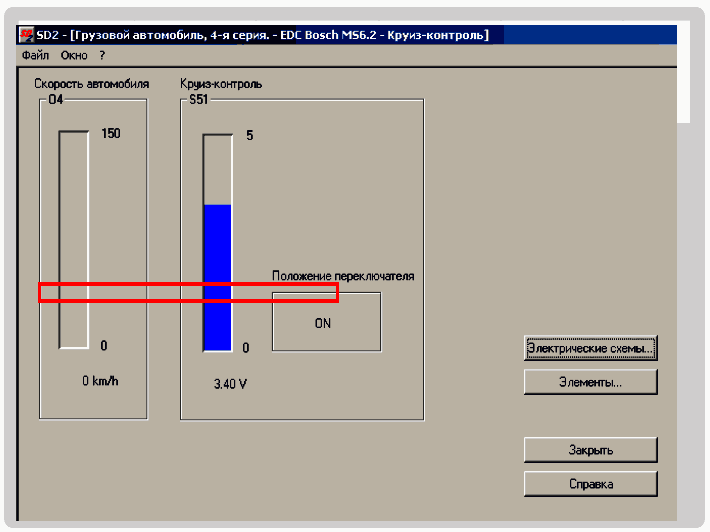Select the O4 group box label
Viewport: 710px width, 532px height.
(x=56, y=101)
